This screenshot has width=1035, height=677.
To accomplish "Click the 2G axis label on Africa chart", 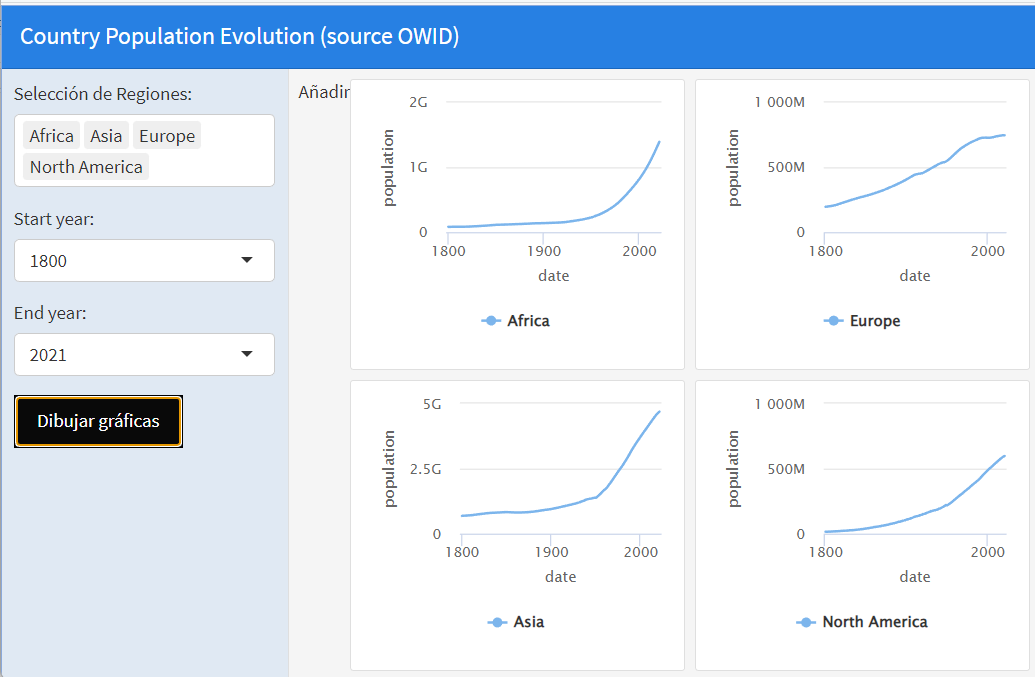I will [x=418, y=102].
